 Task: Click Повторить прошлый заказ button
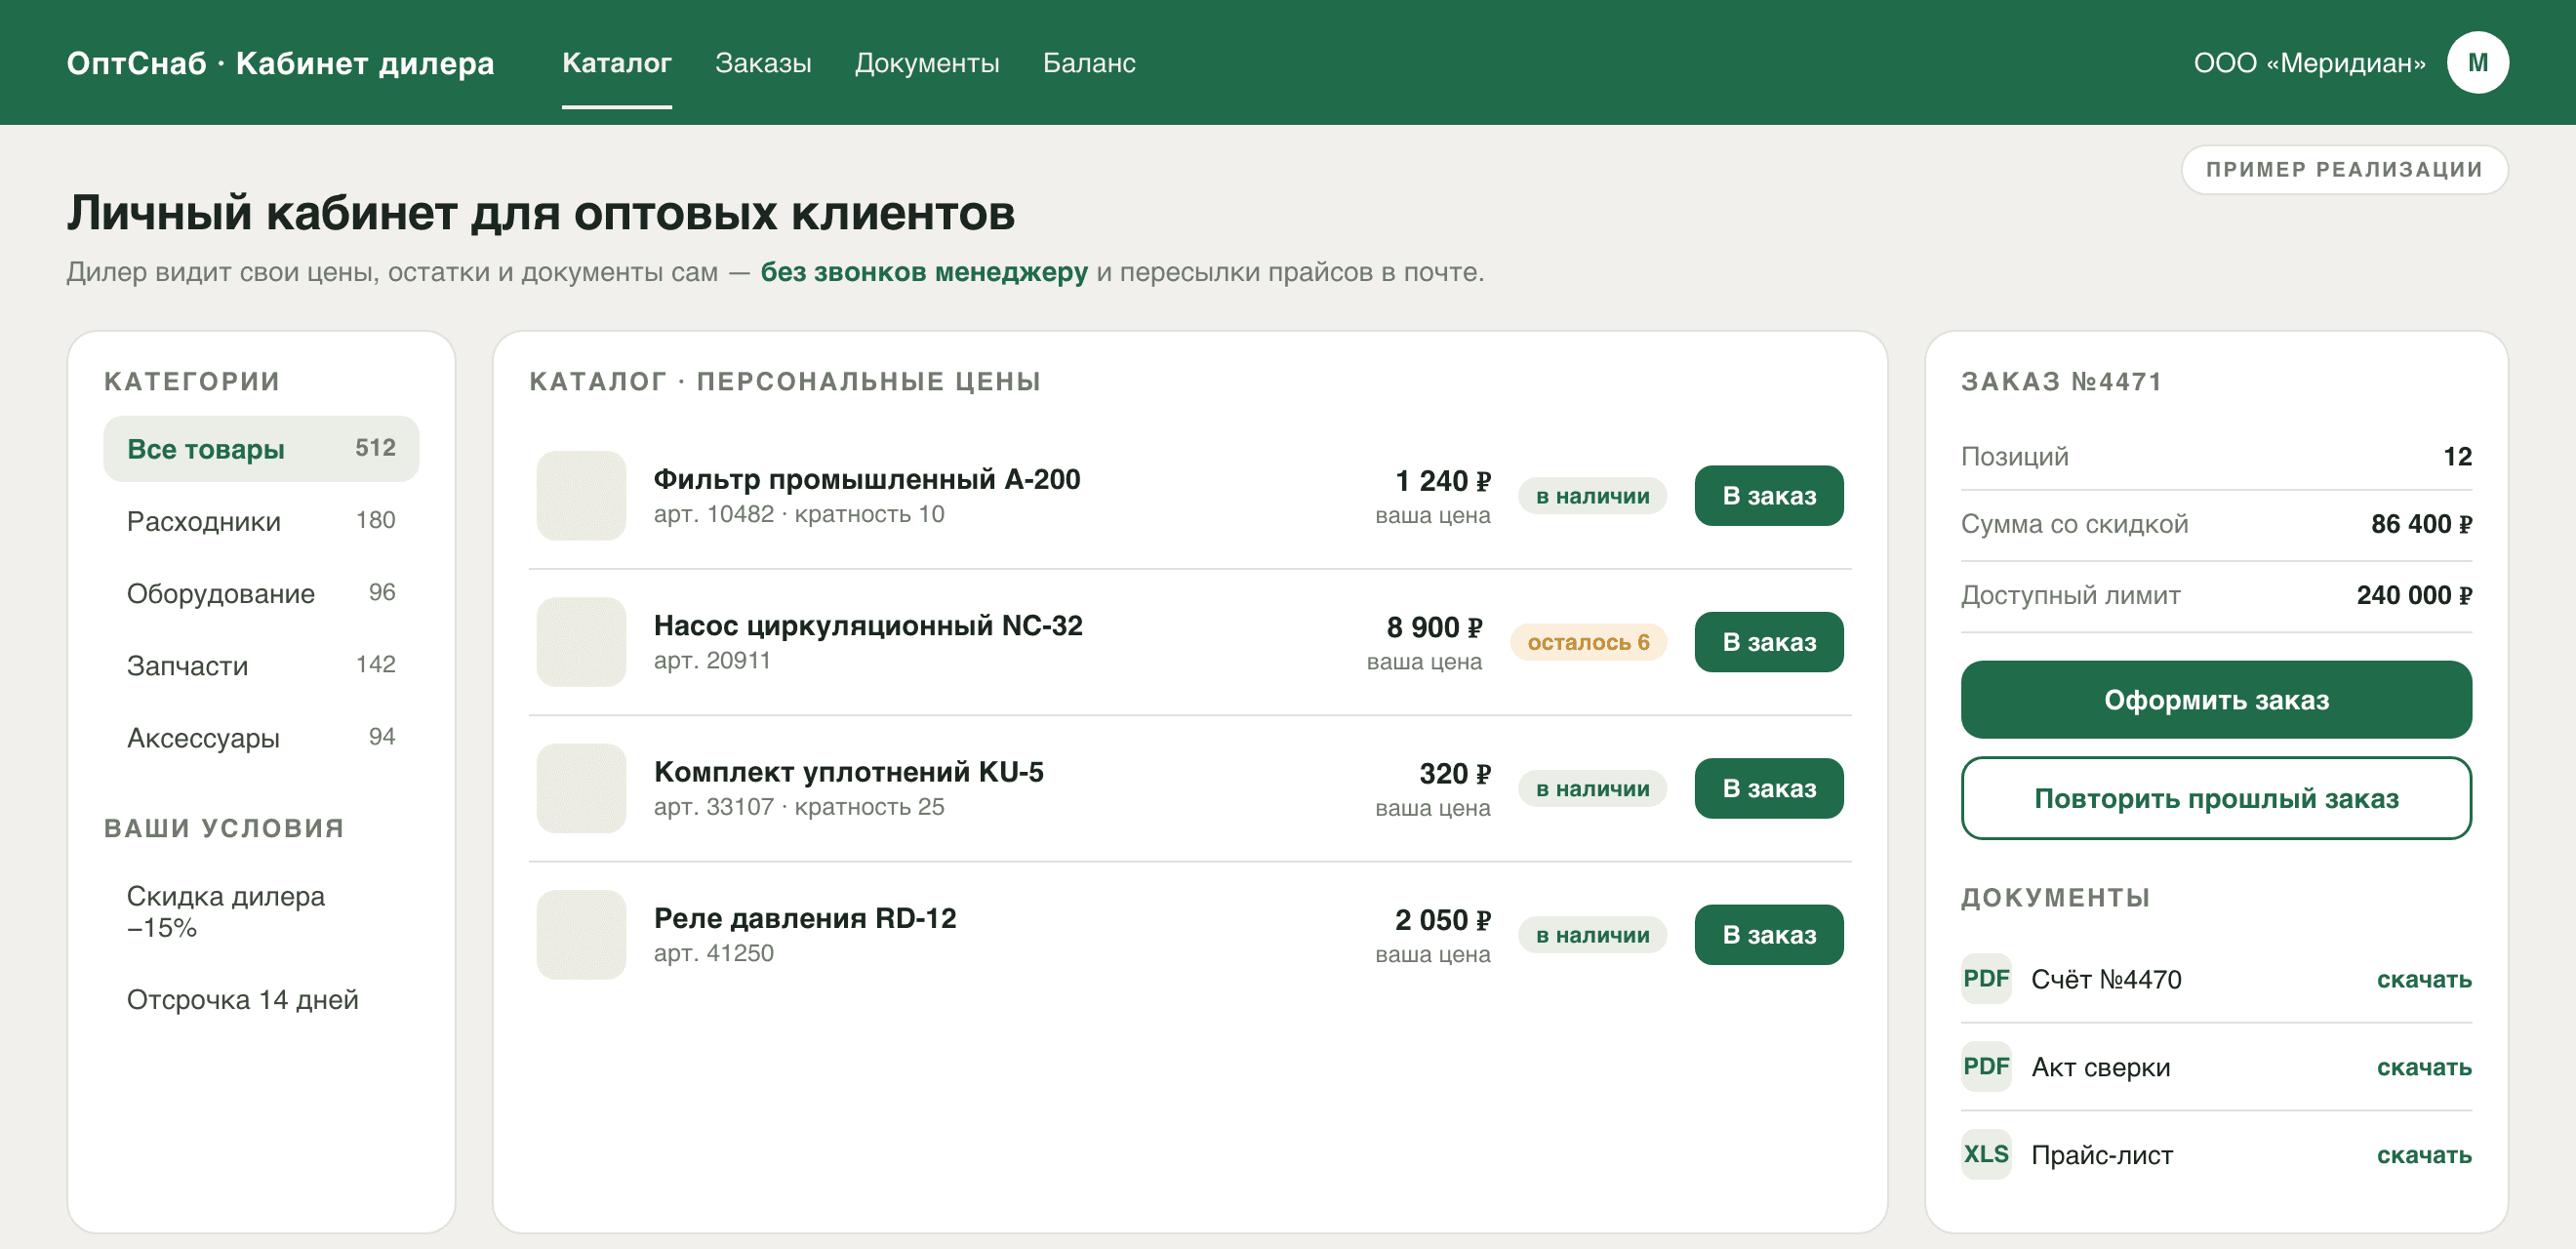[2216, 798]
